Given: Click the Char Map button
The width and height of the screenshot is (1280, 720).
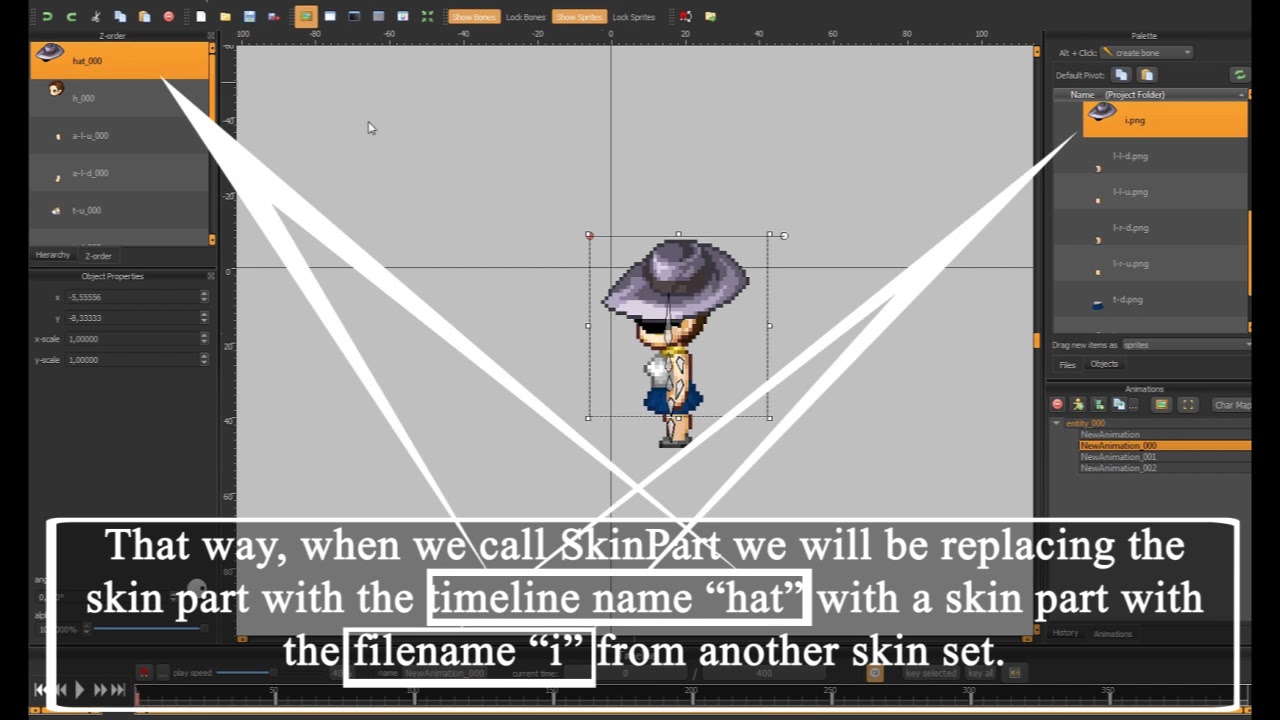Looking at the screenshot, I should (1232, 405).
